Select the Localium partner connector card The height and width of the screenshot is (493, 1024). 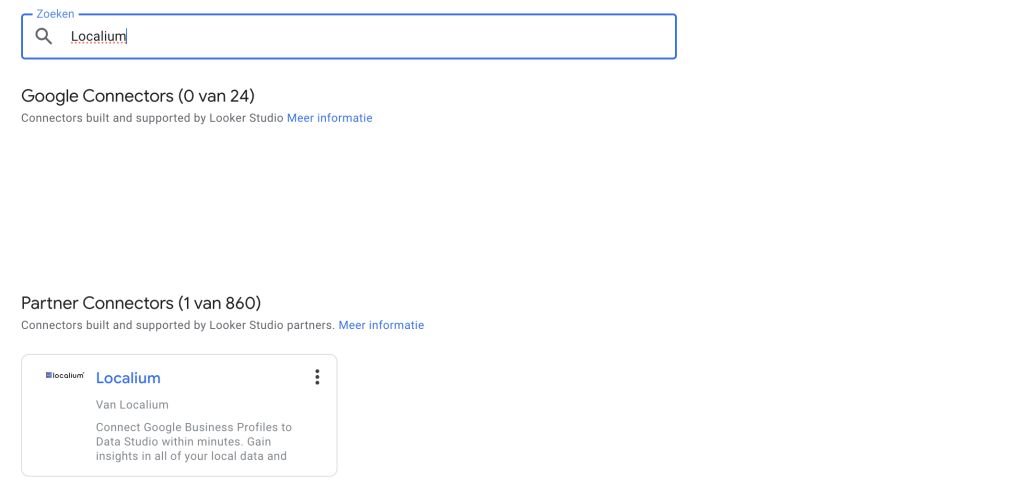[x=179, y=415]
